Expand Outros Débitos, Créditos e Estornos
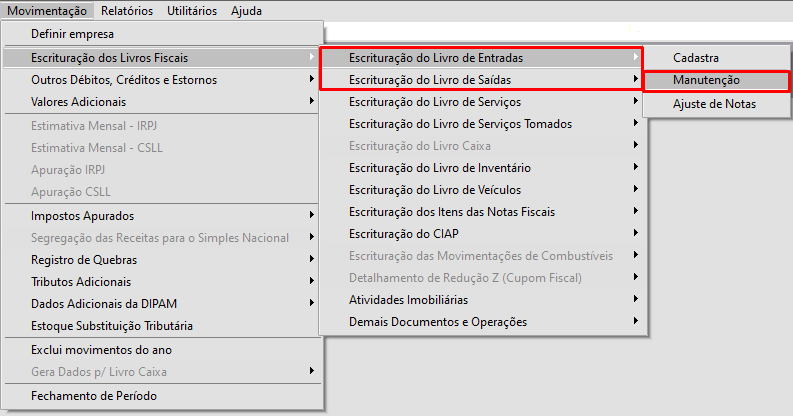 coord(163,80)
